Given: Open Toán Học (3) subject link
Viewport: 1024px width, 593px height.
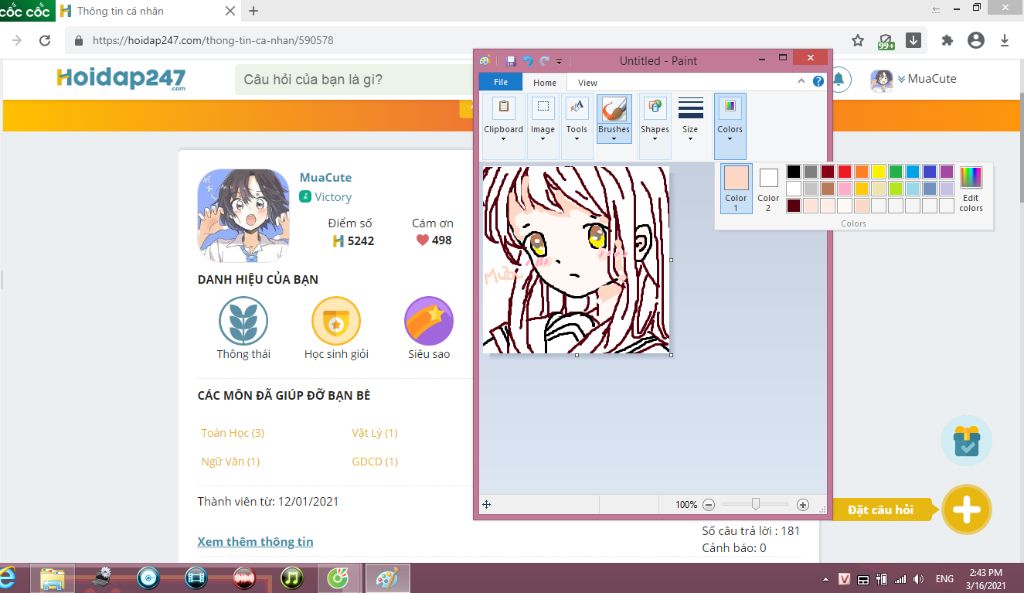Looking at the screenshot, I should pyautogui.click(x=232, y=433).
